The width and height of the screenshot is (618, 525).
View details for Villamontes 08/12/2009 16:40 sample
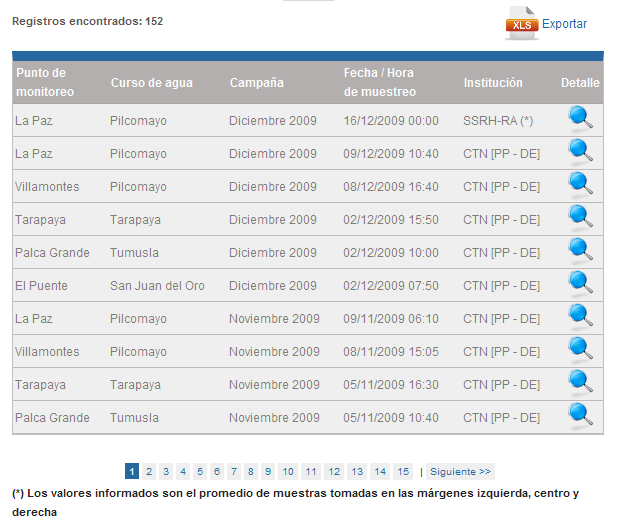tap(580, 185)
